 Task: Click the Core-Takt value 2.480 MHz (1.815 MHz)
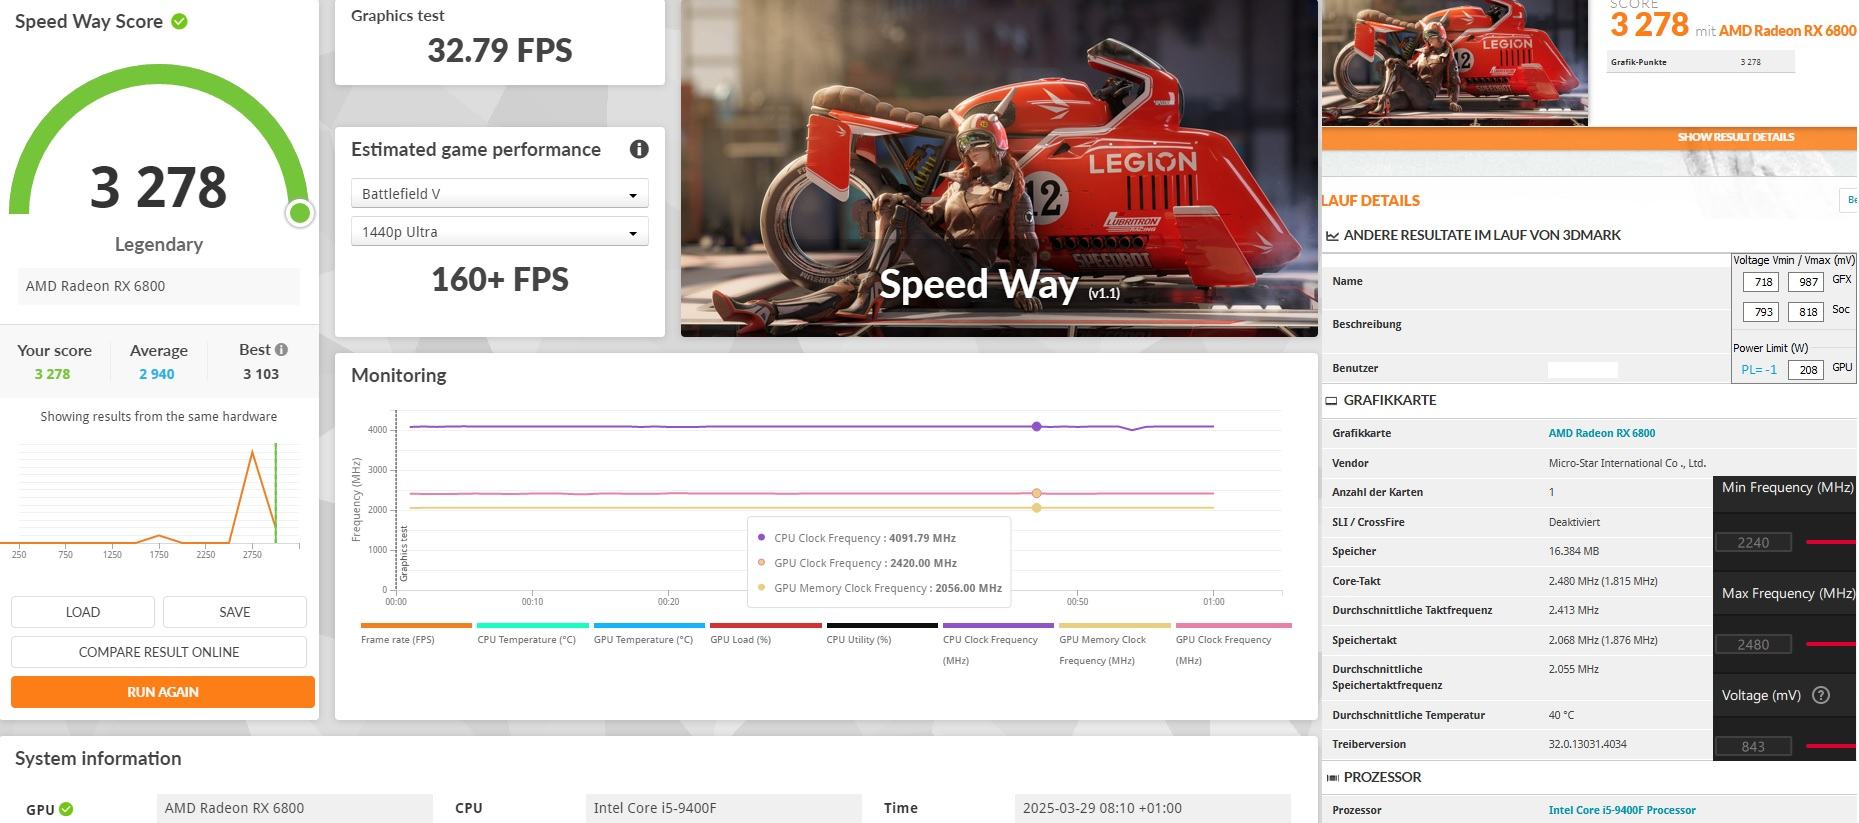pyautogui.click(x=1603, y=581)
